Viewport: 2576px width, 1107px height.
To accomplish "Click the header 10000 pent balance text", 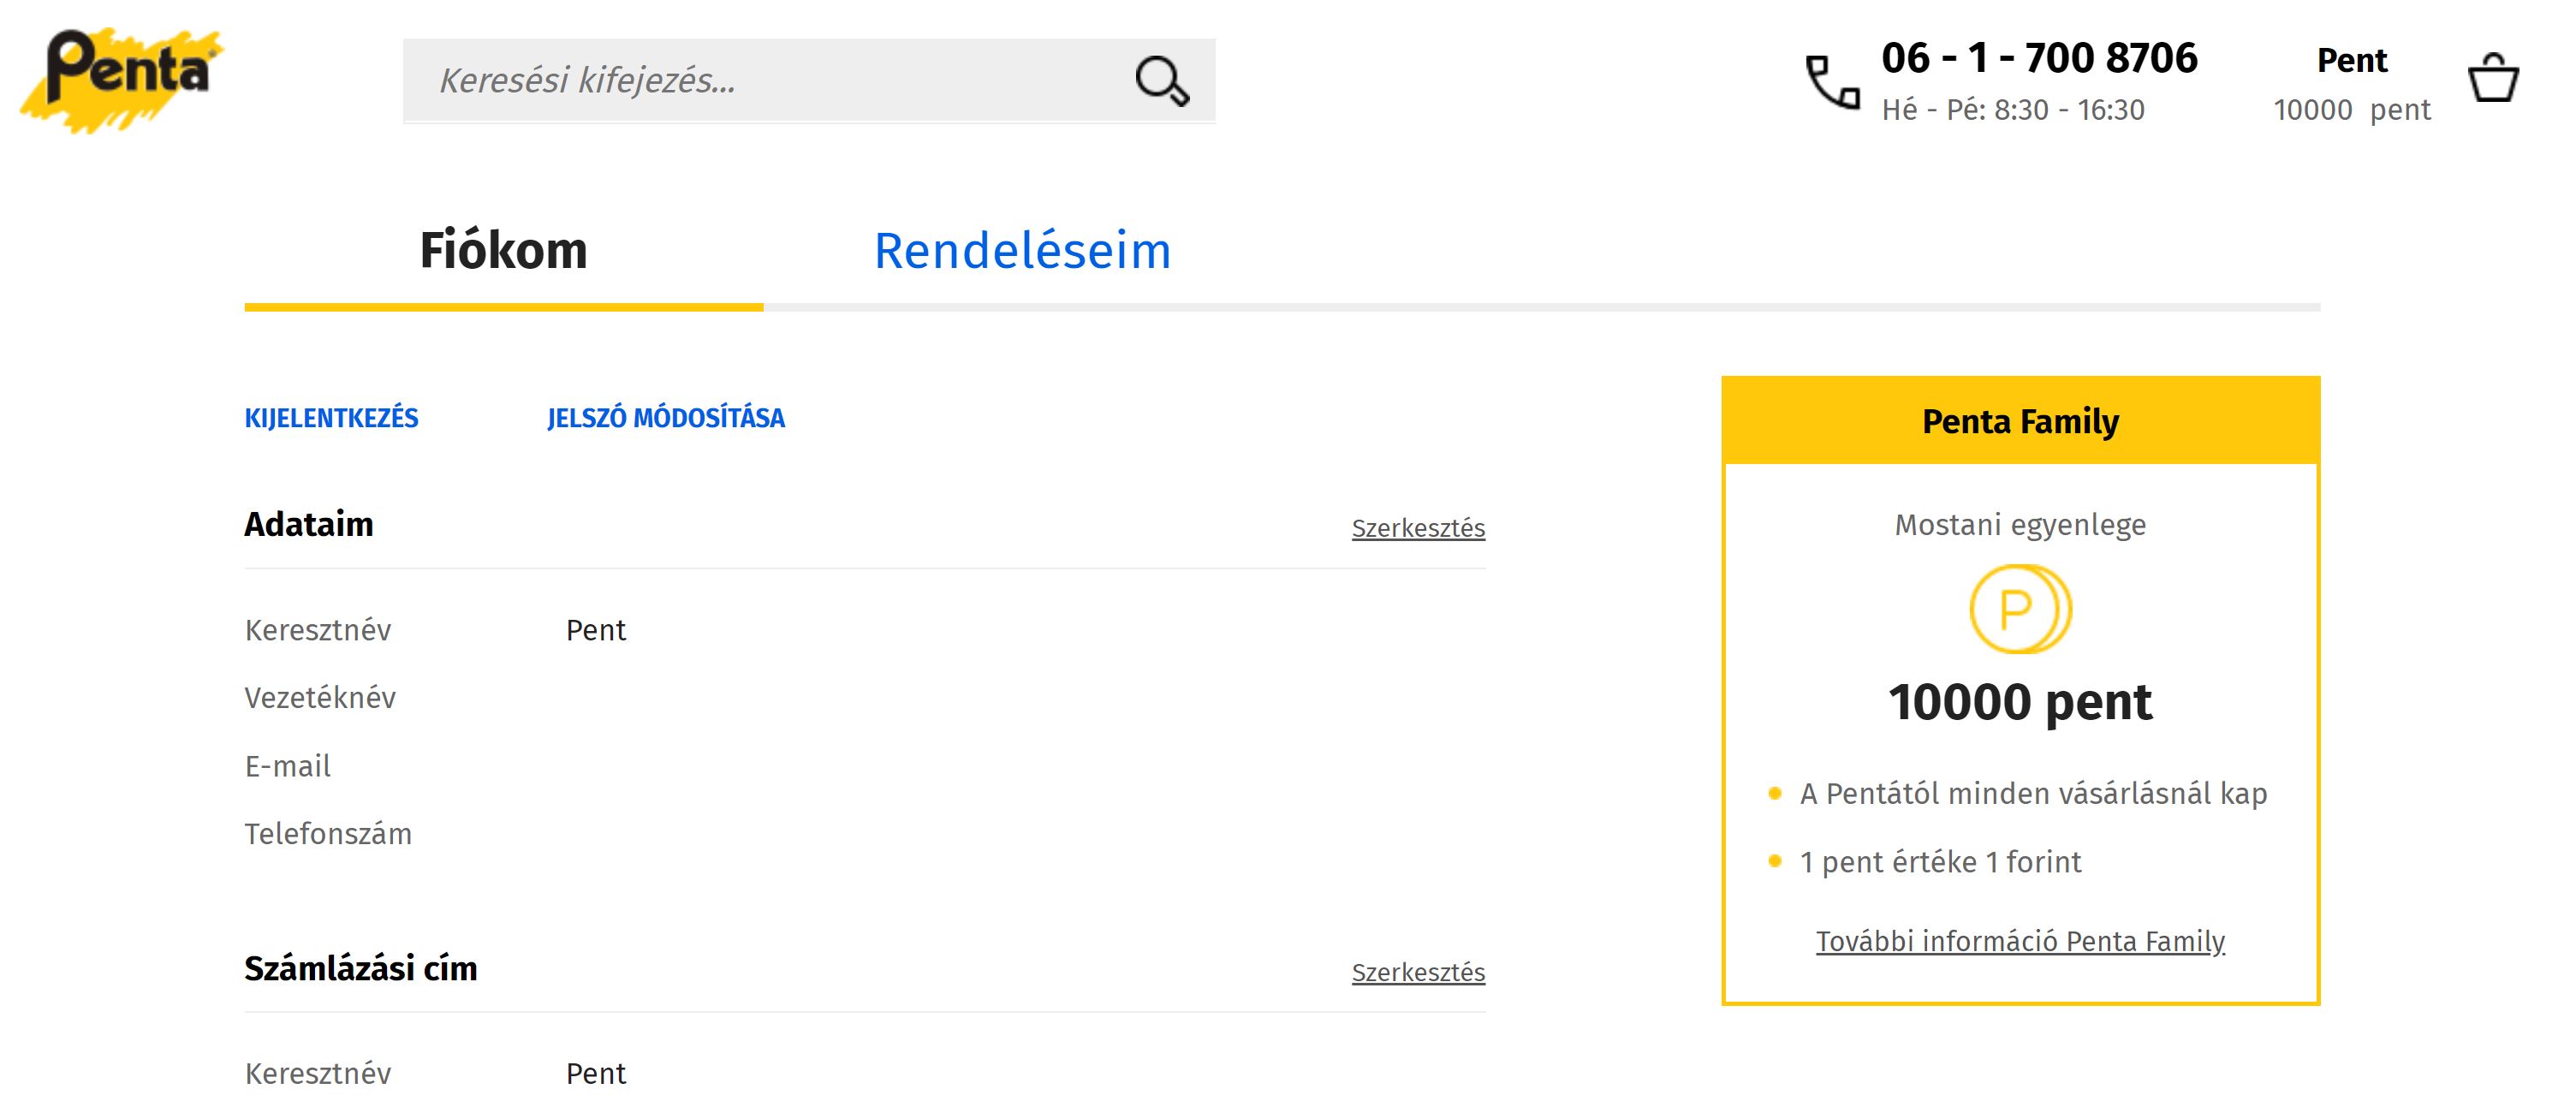I will (2352, 109).
